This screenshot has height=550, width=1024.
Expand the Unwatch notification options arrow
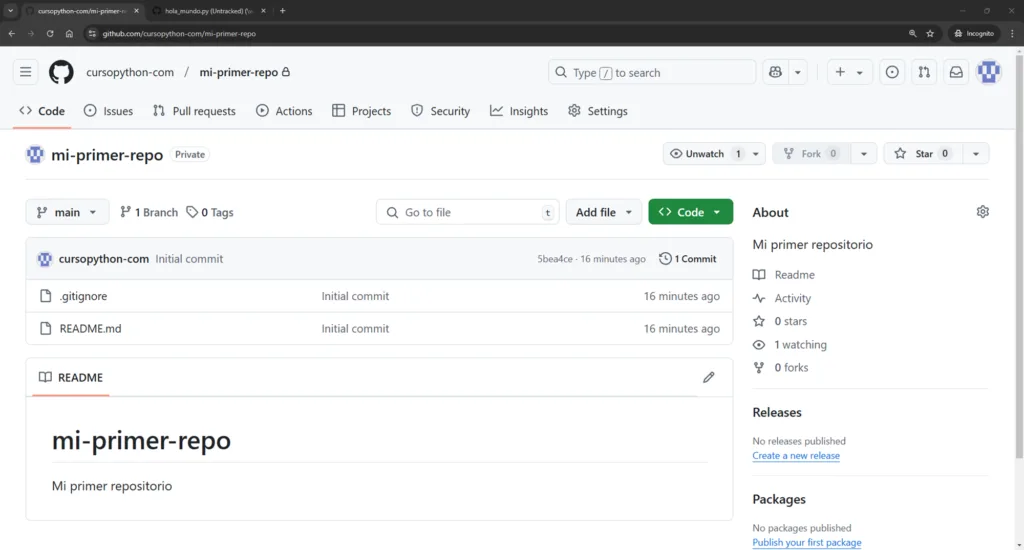756,154
